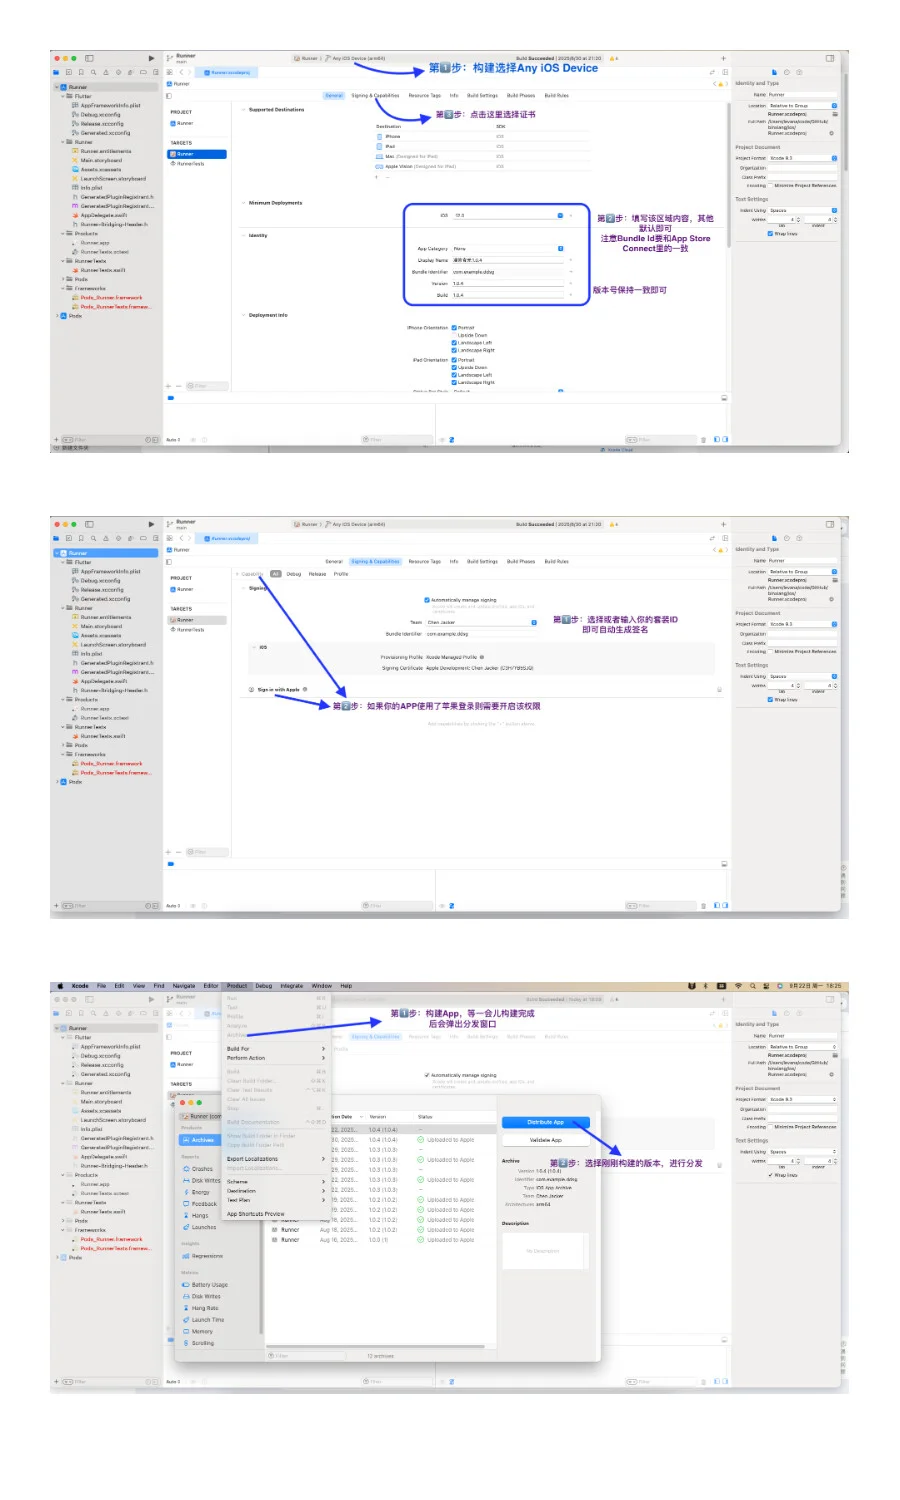Open Indent Using Spaces dropdown in top window

coord(803,211)
